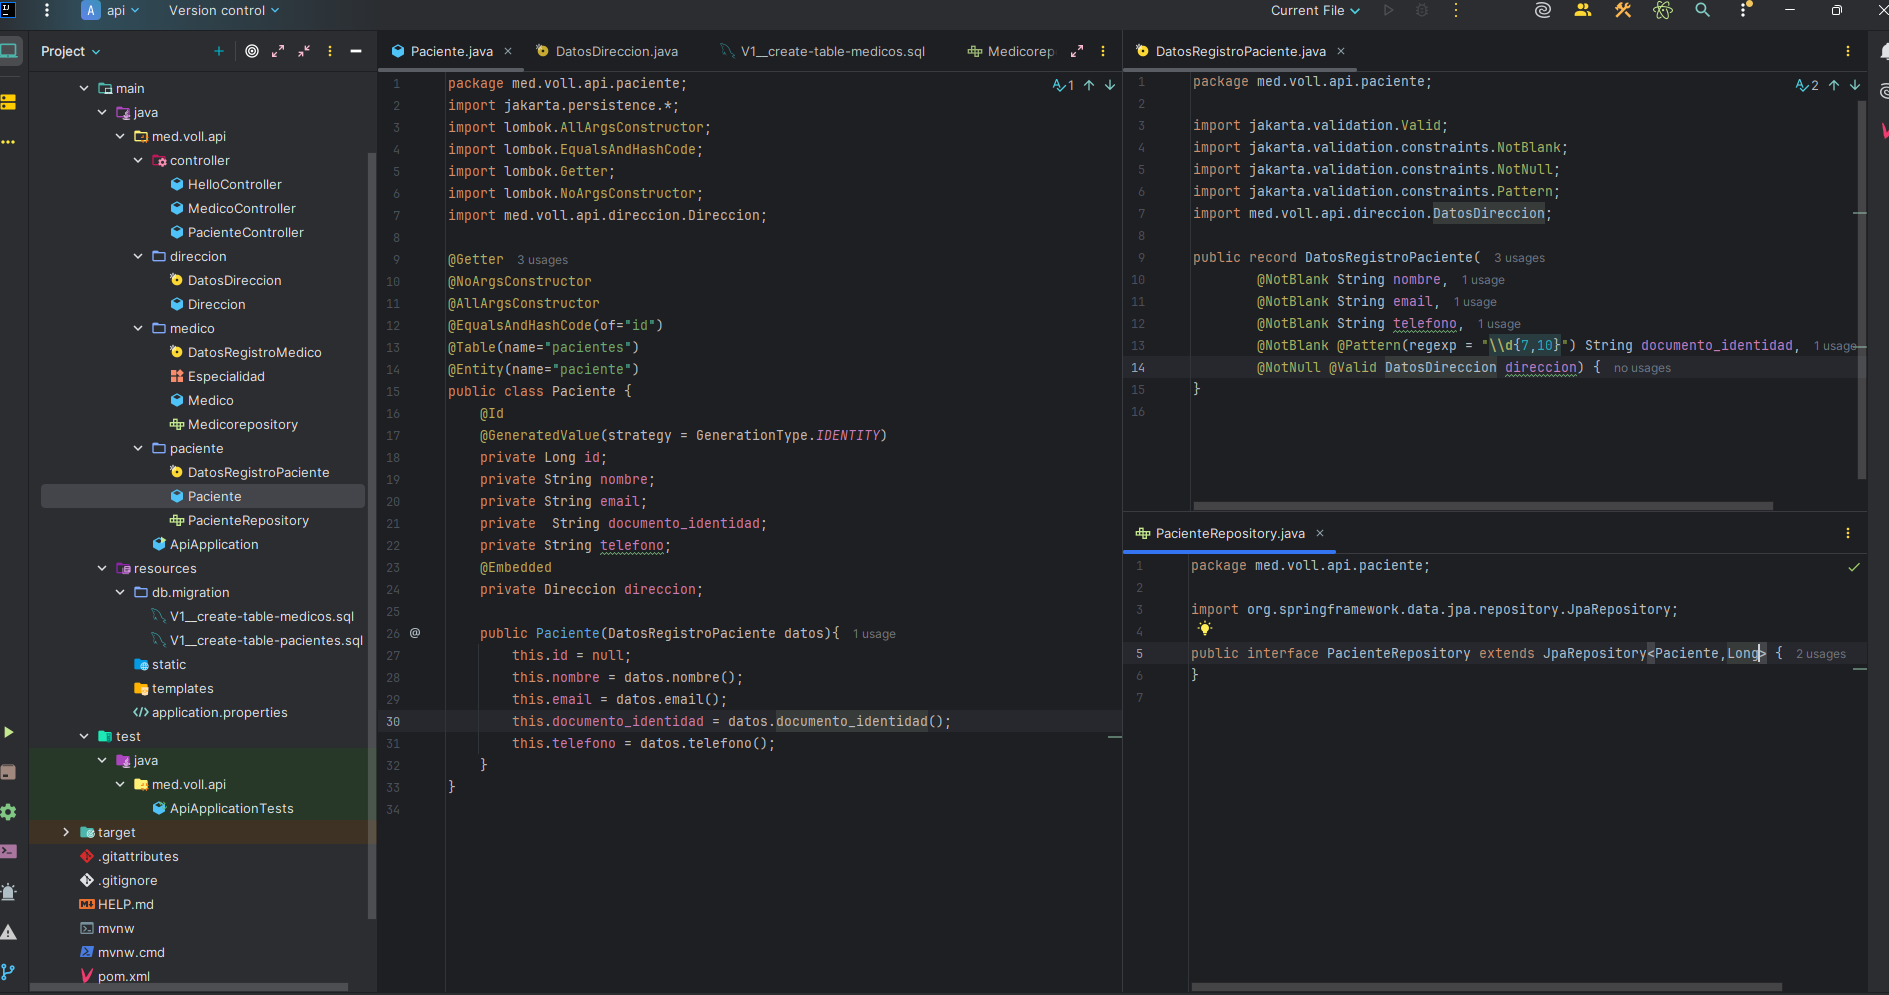This screenshot has width=1889, height=995.
Task: Collapse the medico package
Action: [x=138, y=328]
